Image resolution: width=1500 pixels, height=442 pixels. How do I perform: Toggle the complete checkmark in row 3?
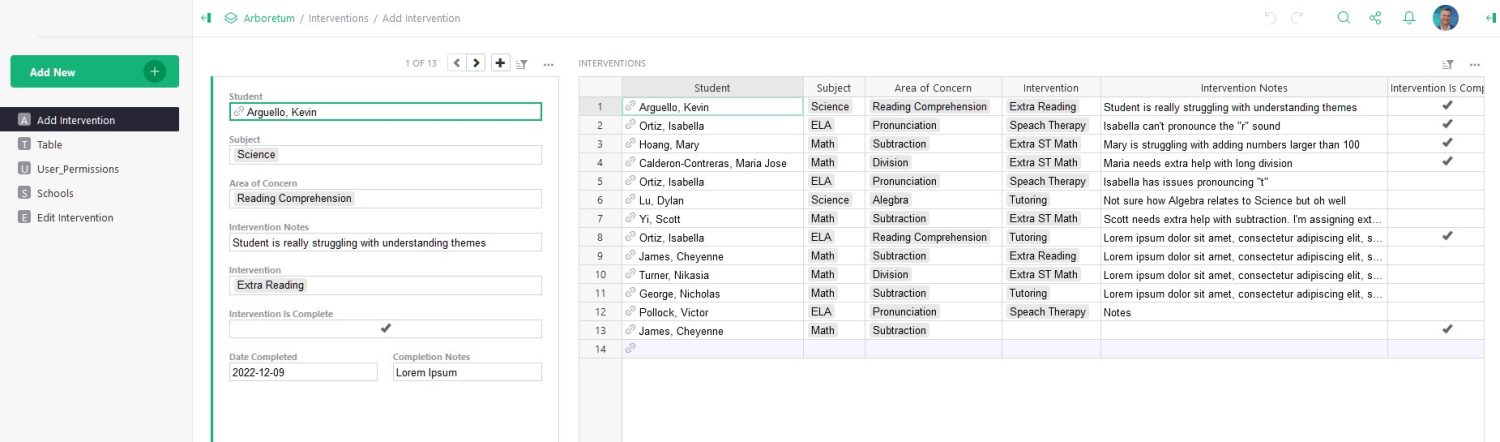pyautogui.click(x=1446, y=143)
